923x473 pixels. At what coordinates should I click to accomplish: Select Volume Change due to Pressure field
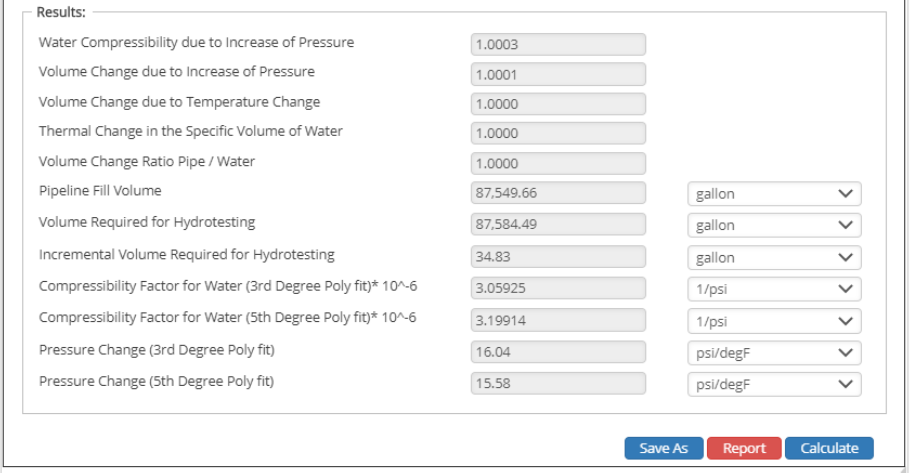(x=558, y=74)
